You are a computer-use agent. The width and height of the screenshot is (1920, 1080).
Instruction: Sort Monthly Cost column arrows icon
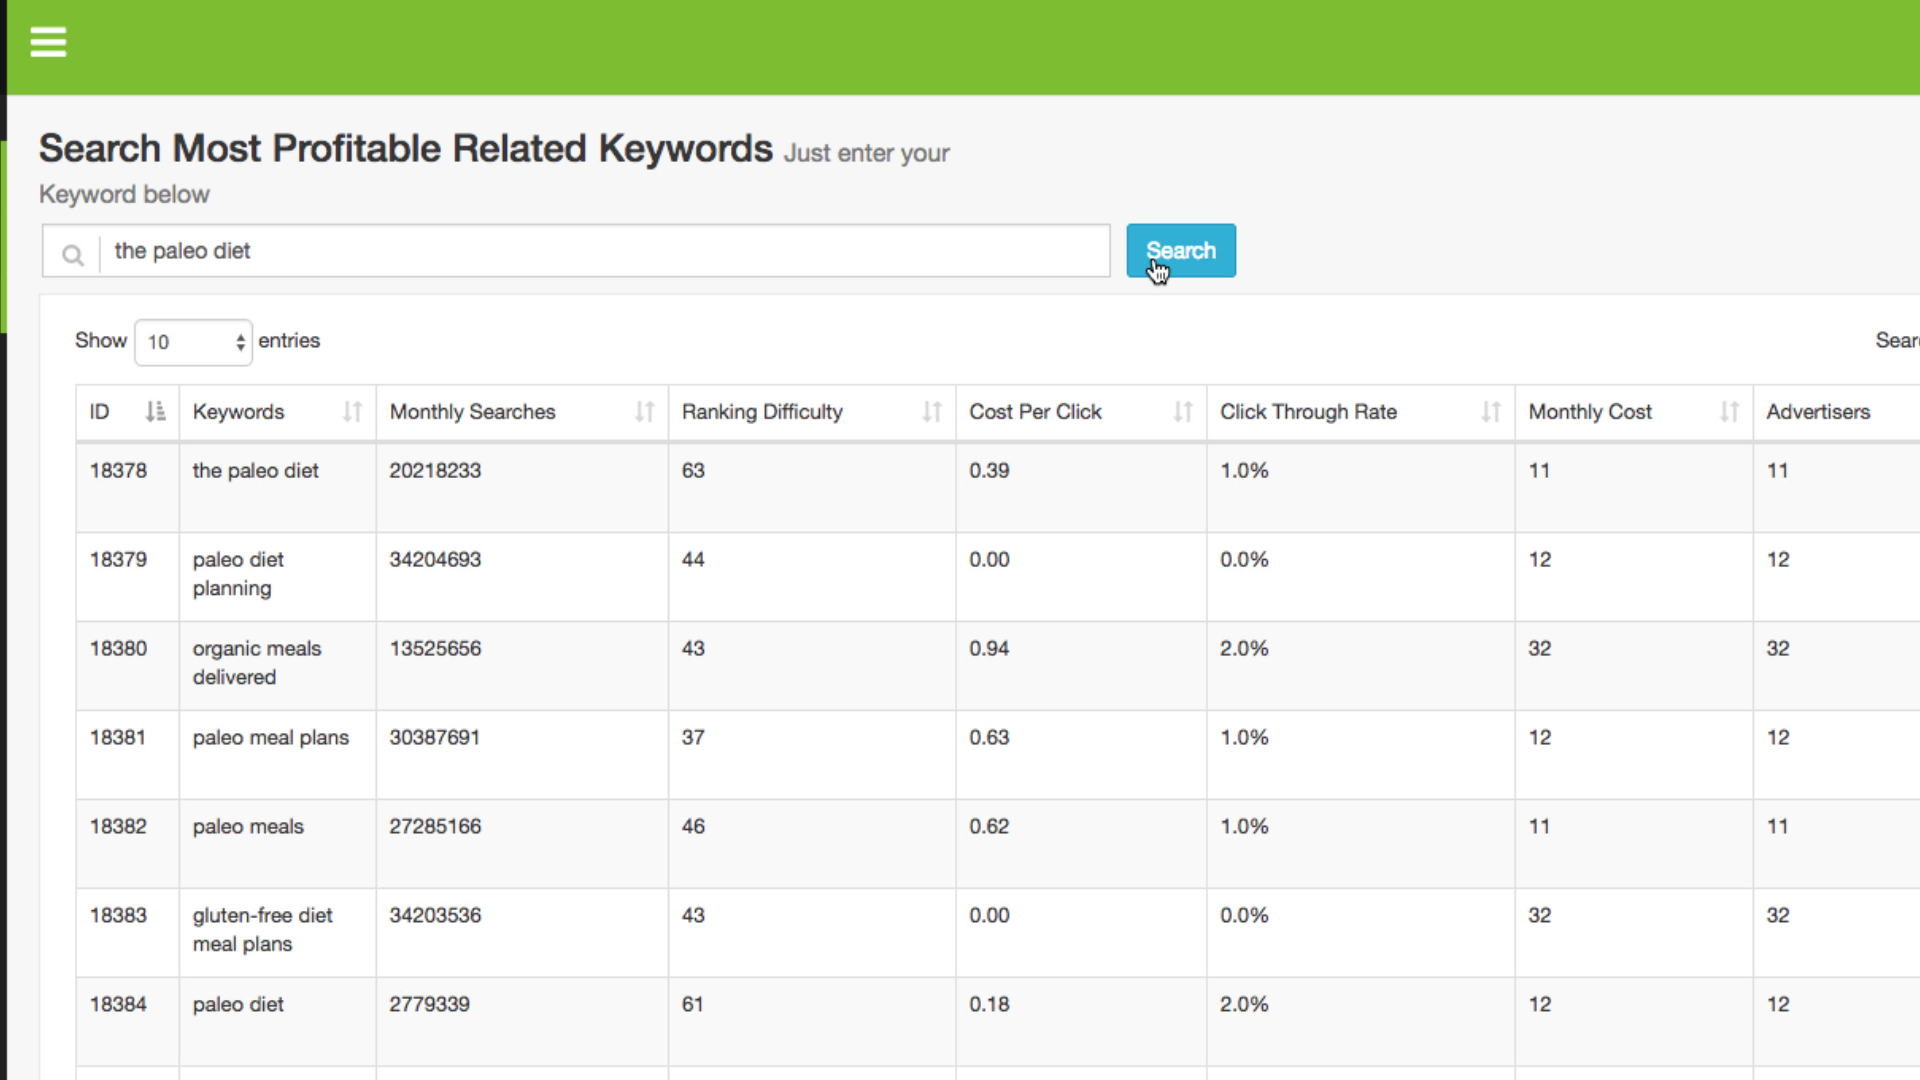pyautogui.click(x=1729, y=412)
